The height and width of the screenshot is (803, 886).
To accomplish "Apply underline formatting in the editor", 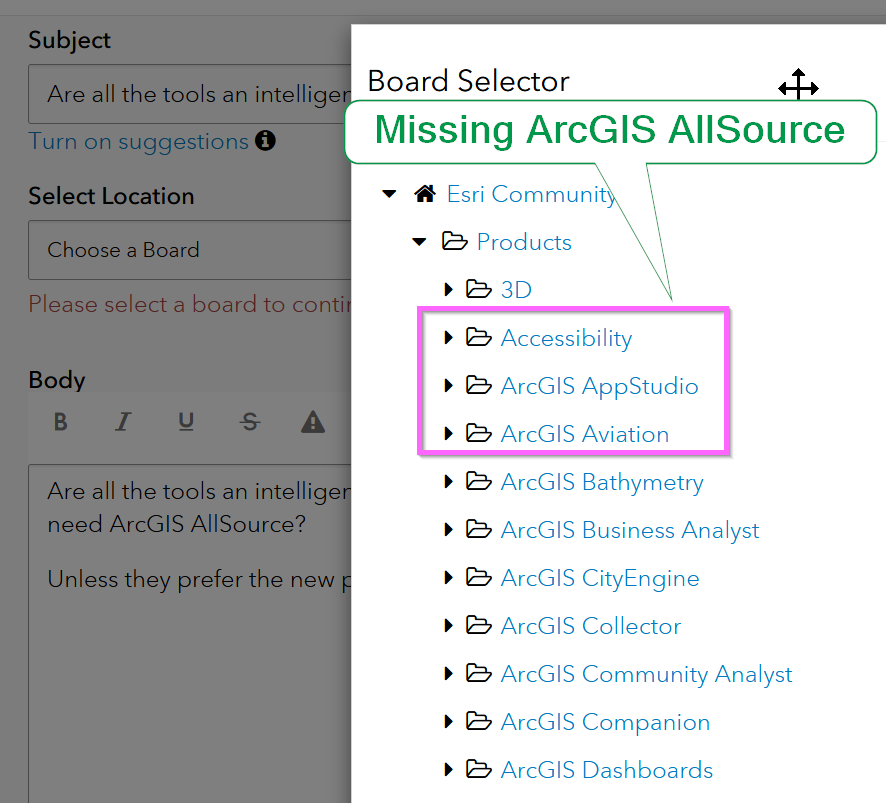I will pyautogui.click(x=186, y=422).
